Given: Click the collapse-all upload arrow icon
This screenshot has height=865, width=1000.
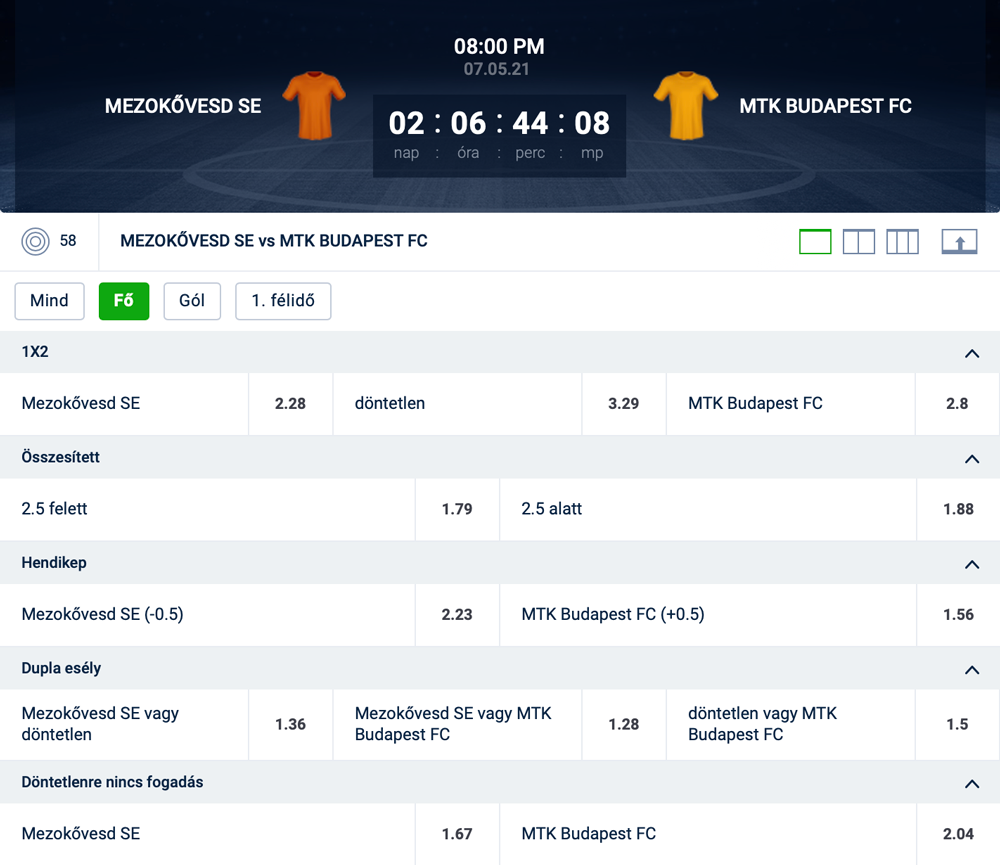Looking at the screenshot, I should click(x=959, y=242).
